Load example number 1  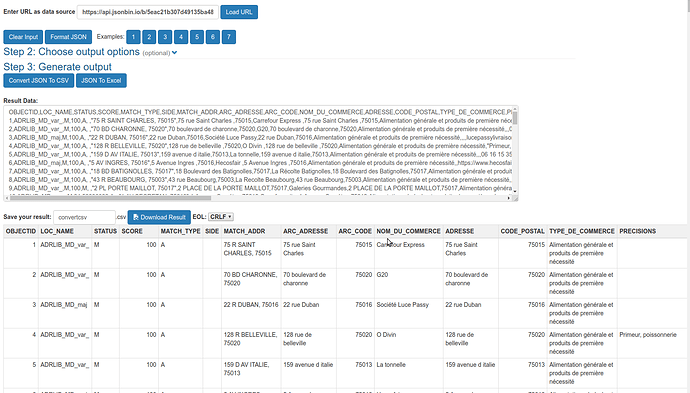[x=133, y=37]
